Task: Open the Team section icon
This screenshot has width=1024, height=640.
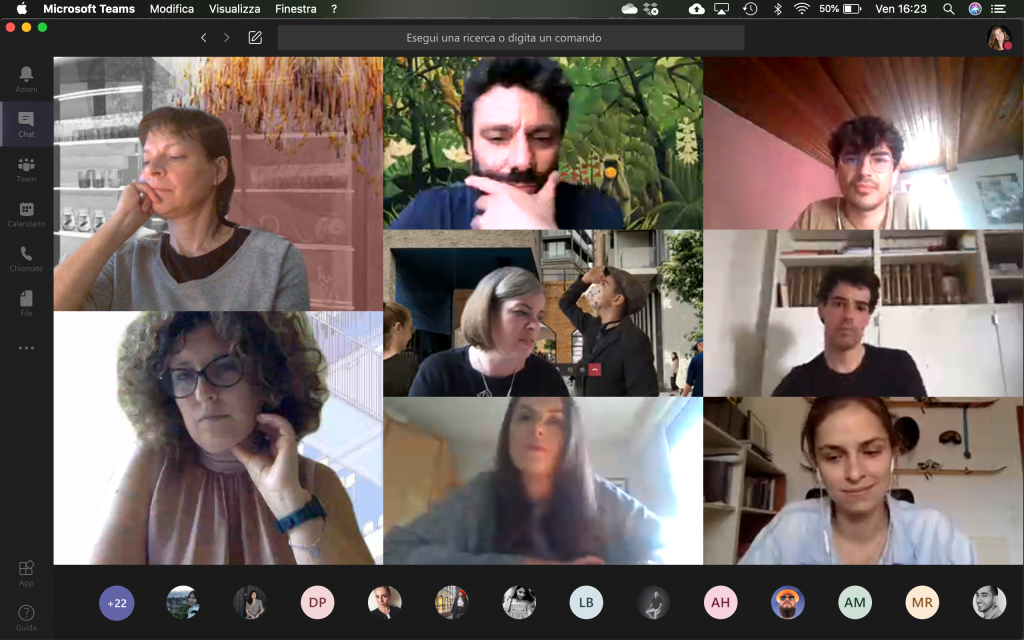Action: pyautogui.click(x=26, y=166)
